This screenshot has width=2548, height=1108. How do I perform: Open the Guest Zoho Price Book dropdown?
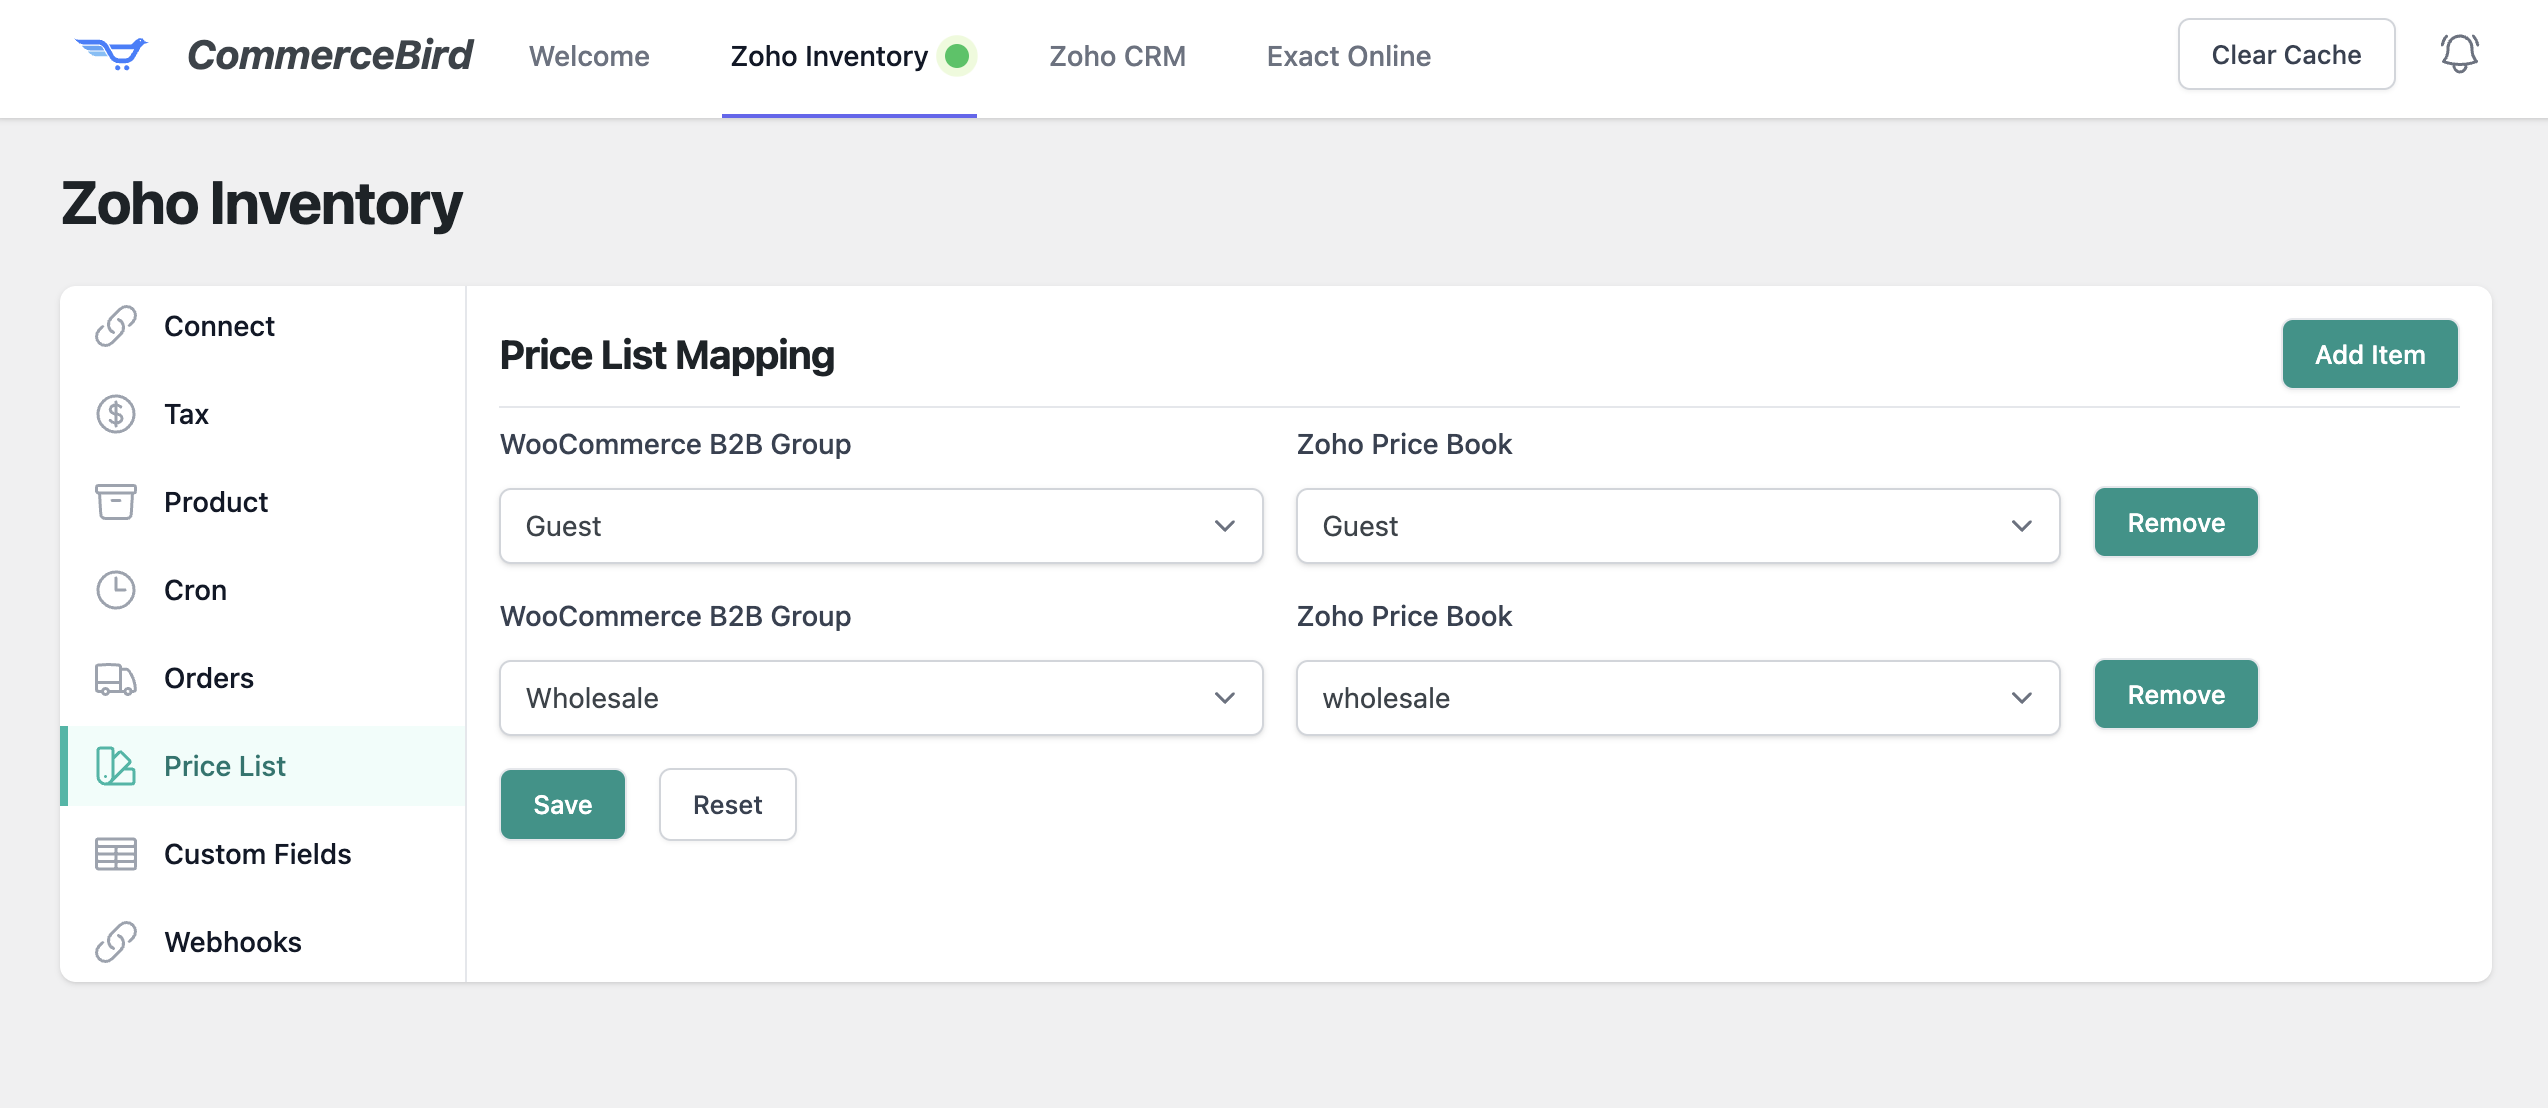(1678, 526)
